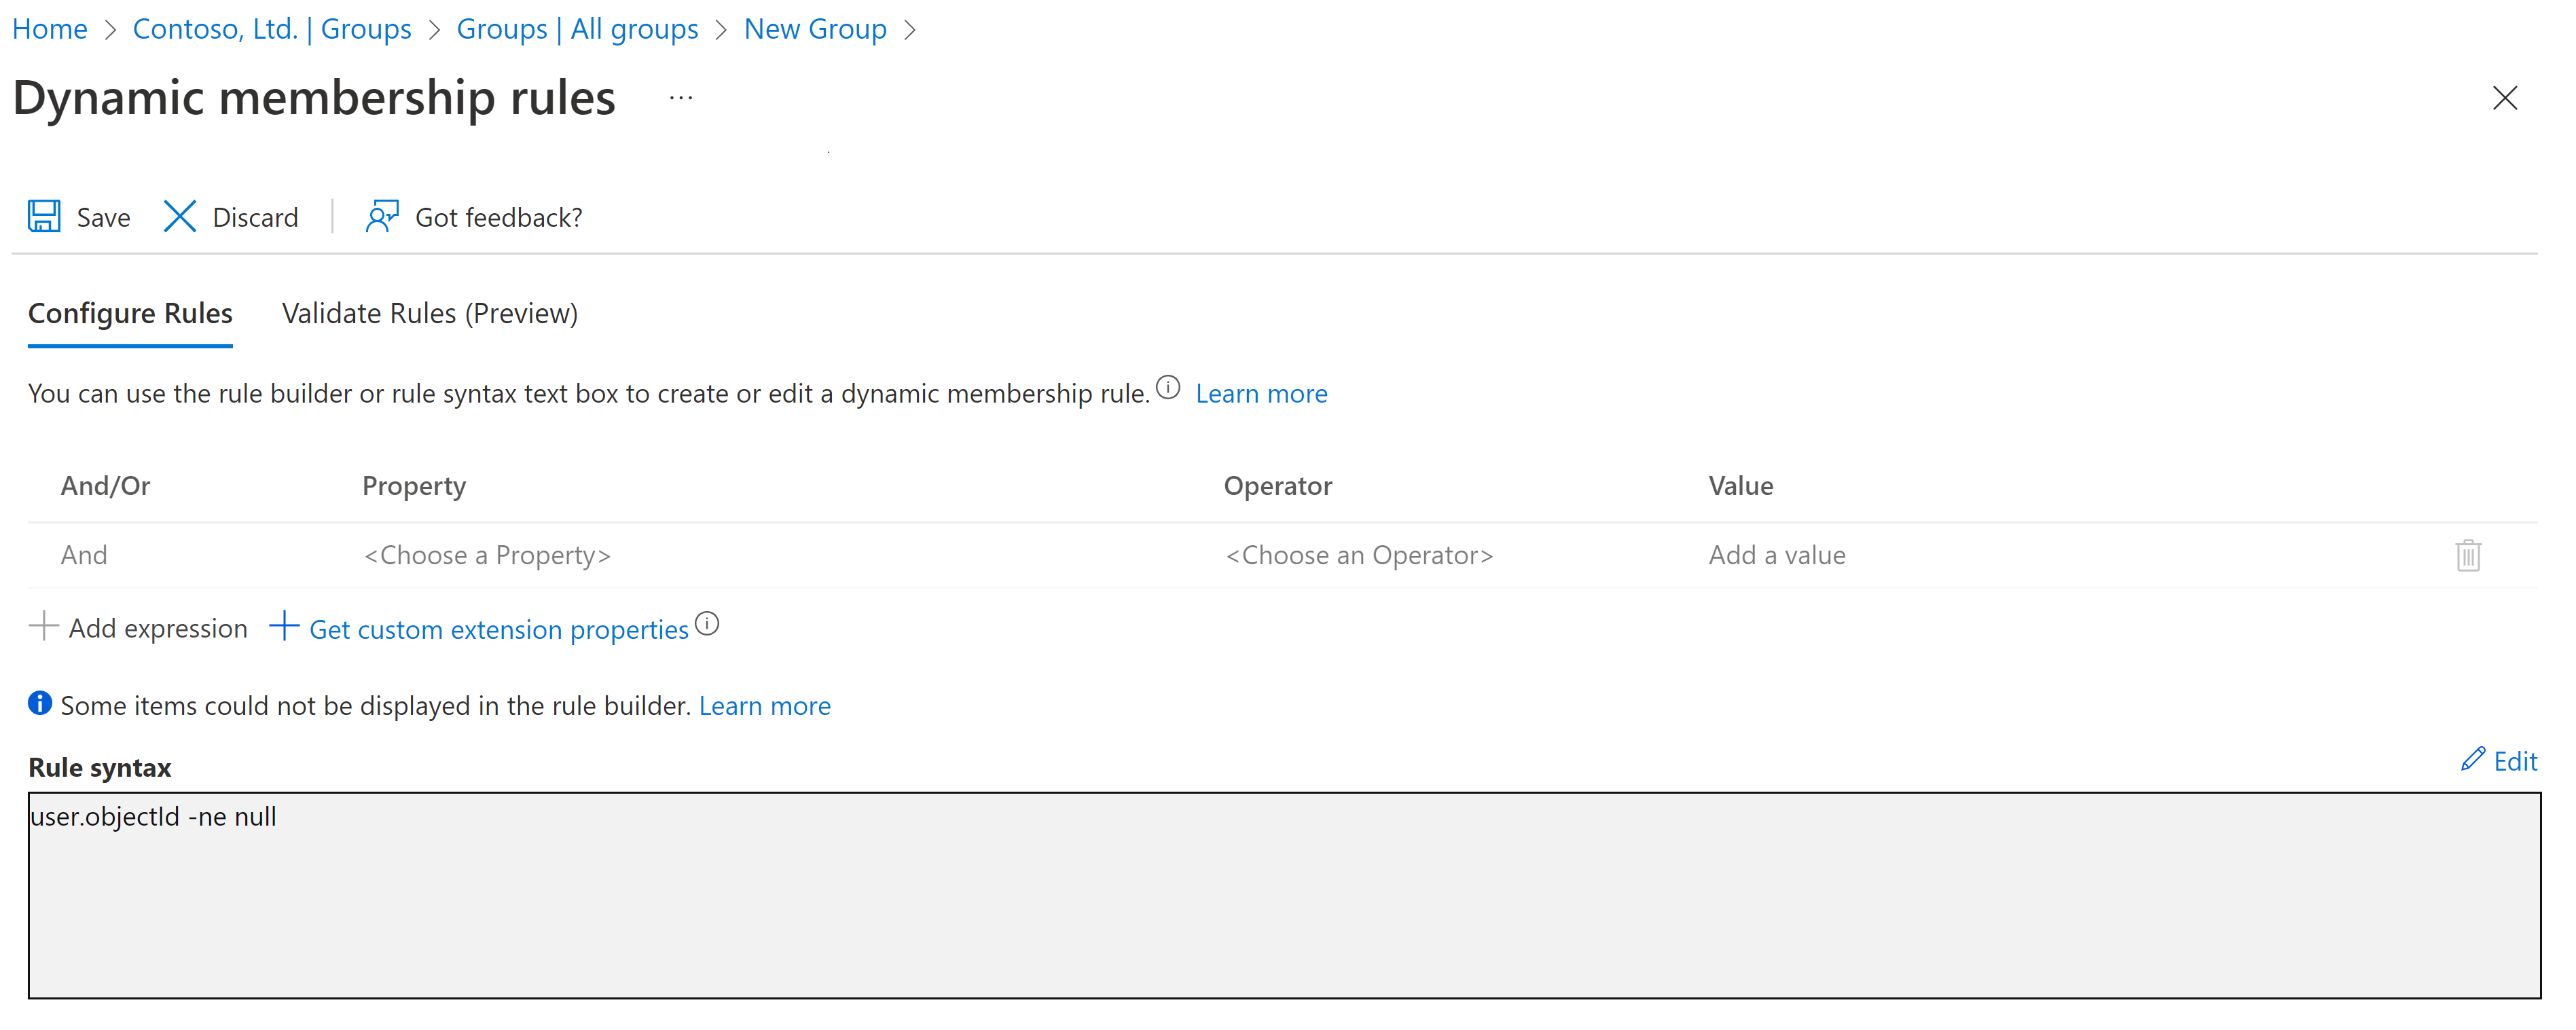
Task: Click the plus icon for Add expression
Action: pos(44,626)
